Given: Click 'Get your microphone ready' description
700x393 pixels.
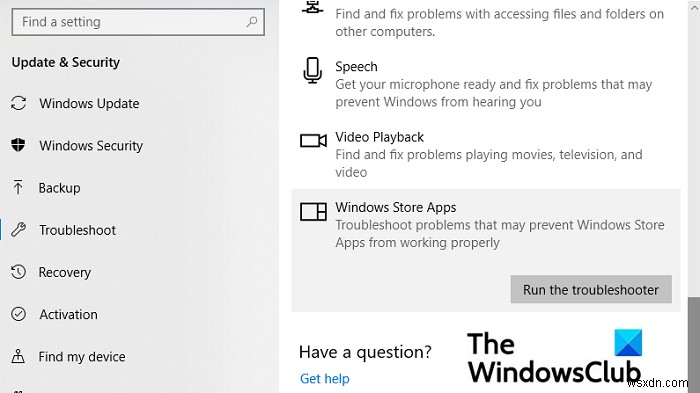Looking at the screenshot, I should pos(494,93).
